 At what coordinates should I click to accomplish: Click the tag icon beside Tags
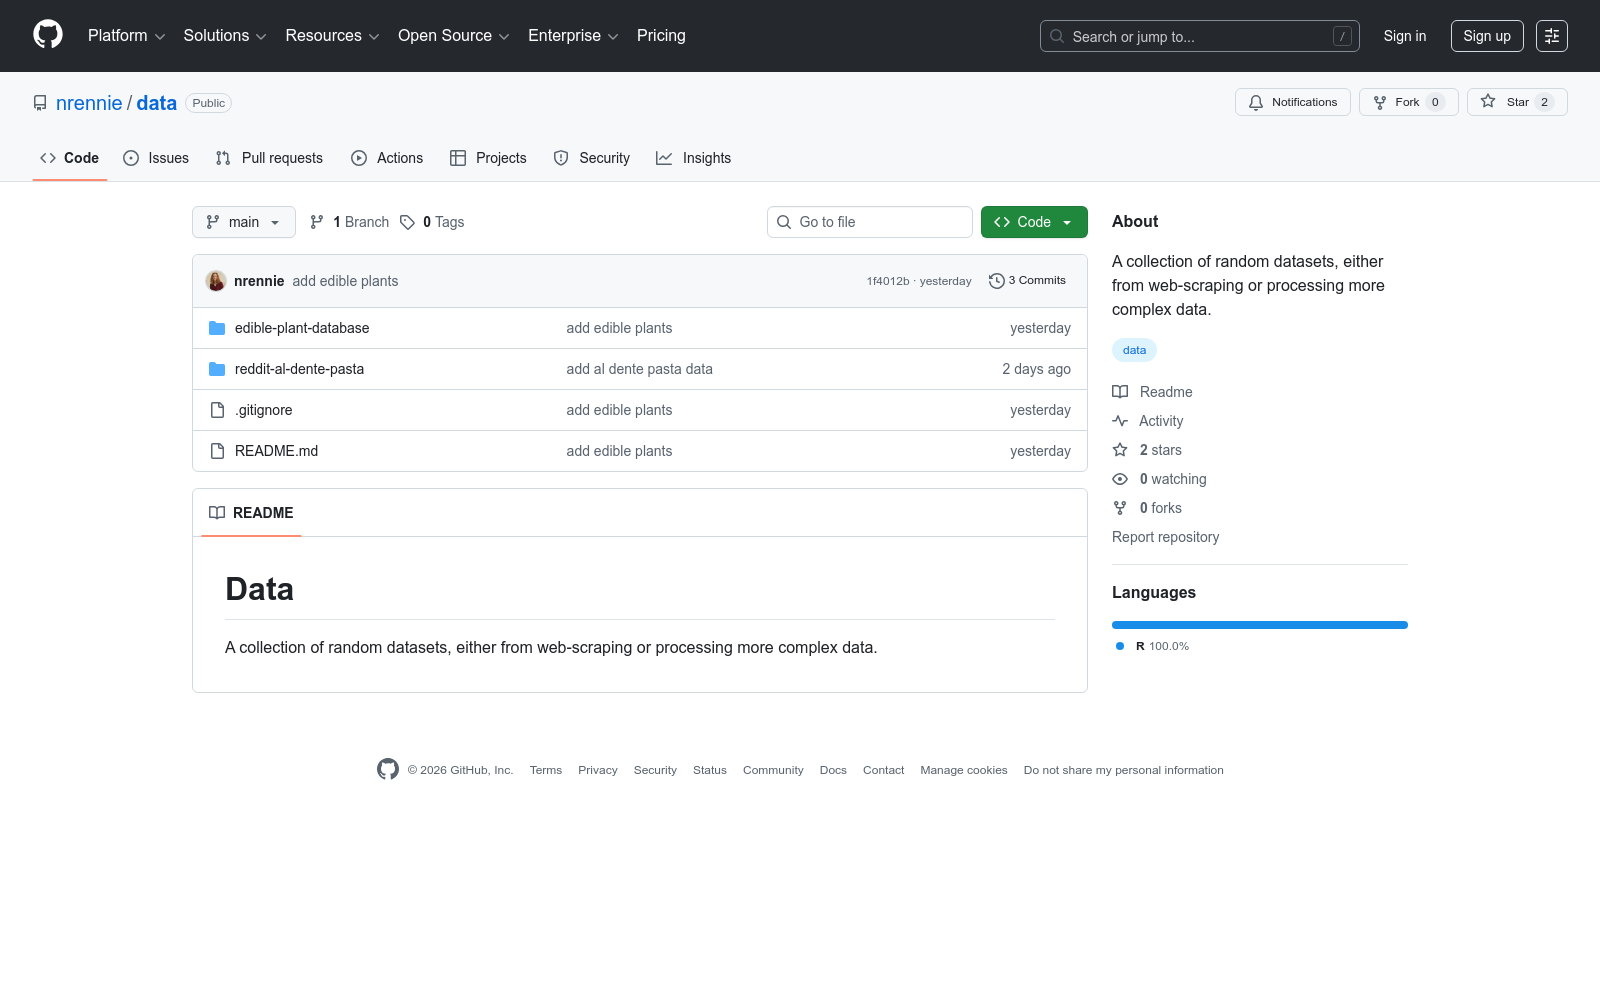coord(407,222)
